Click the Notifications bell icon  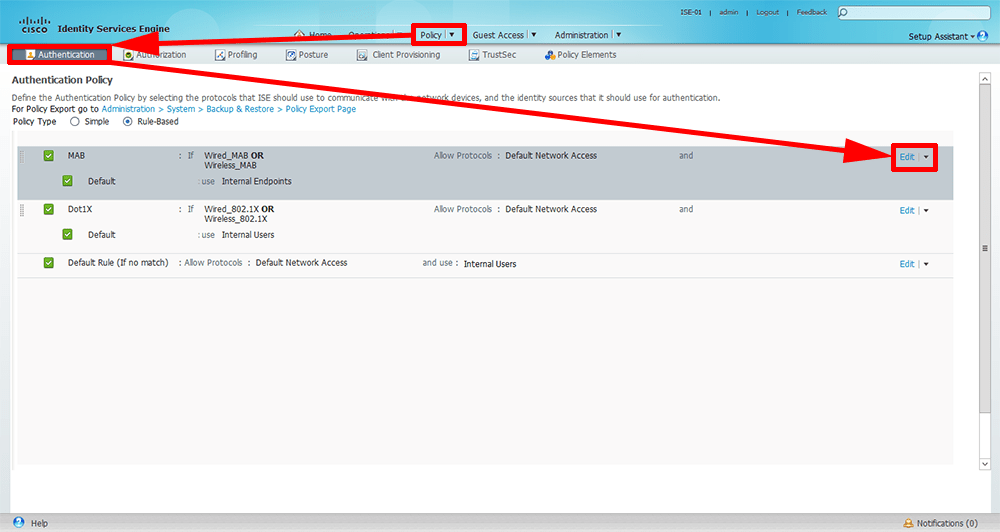(908, 523)
